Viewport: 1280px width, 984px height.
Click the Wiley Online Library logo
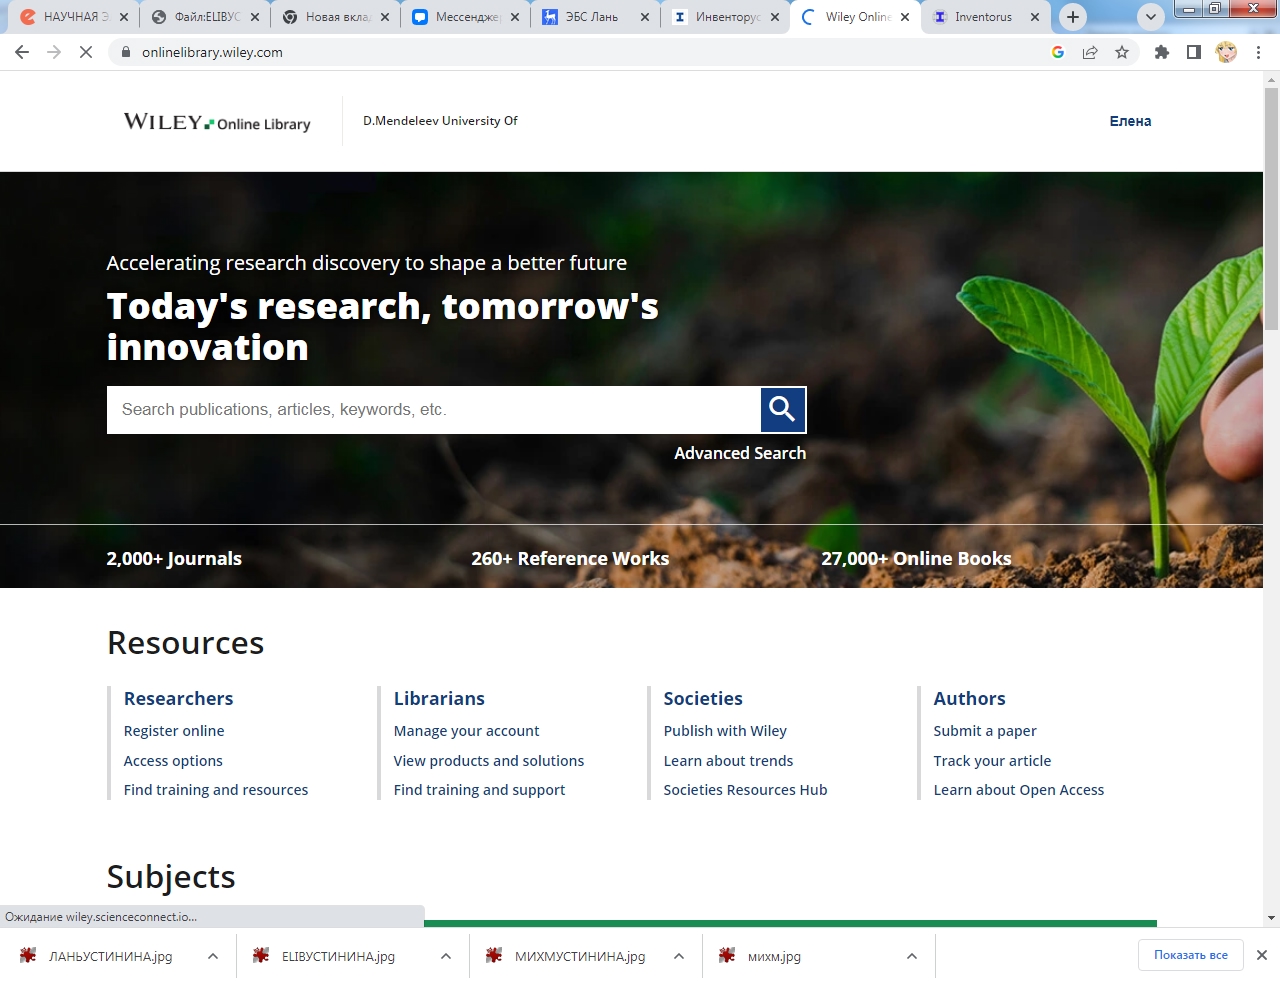[217, 122]
